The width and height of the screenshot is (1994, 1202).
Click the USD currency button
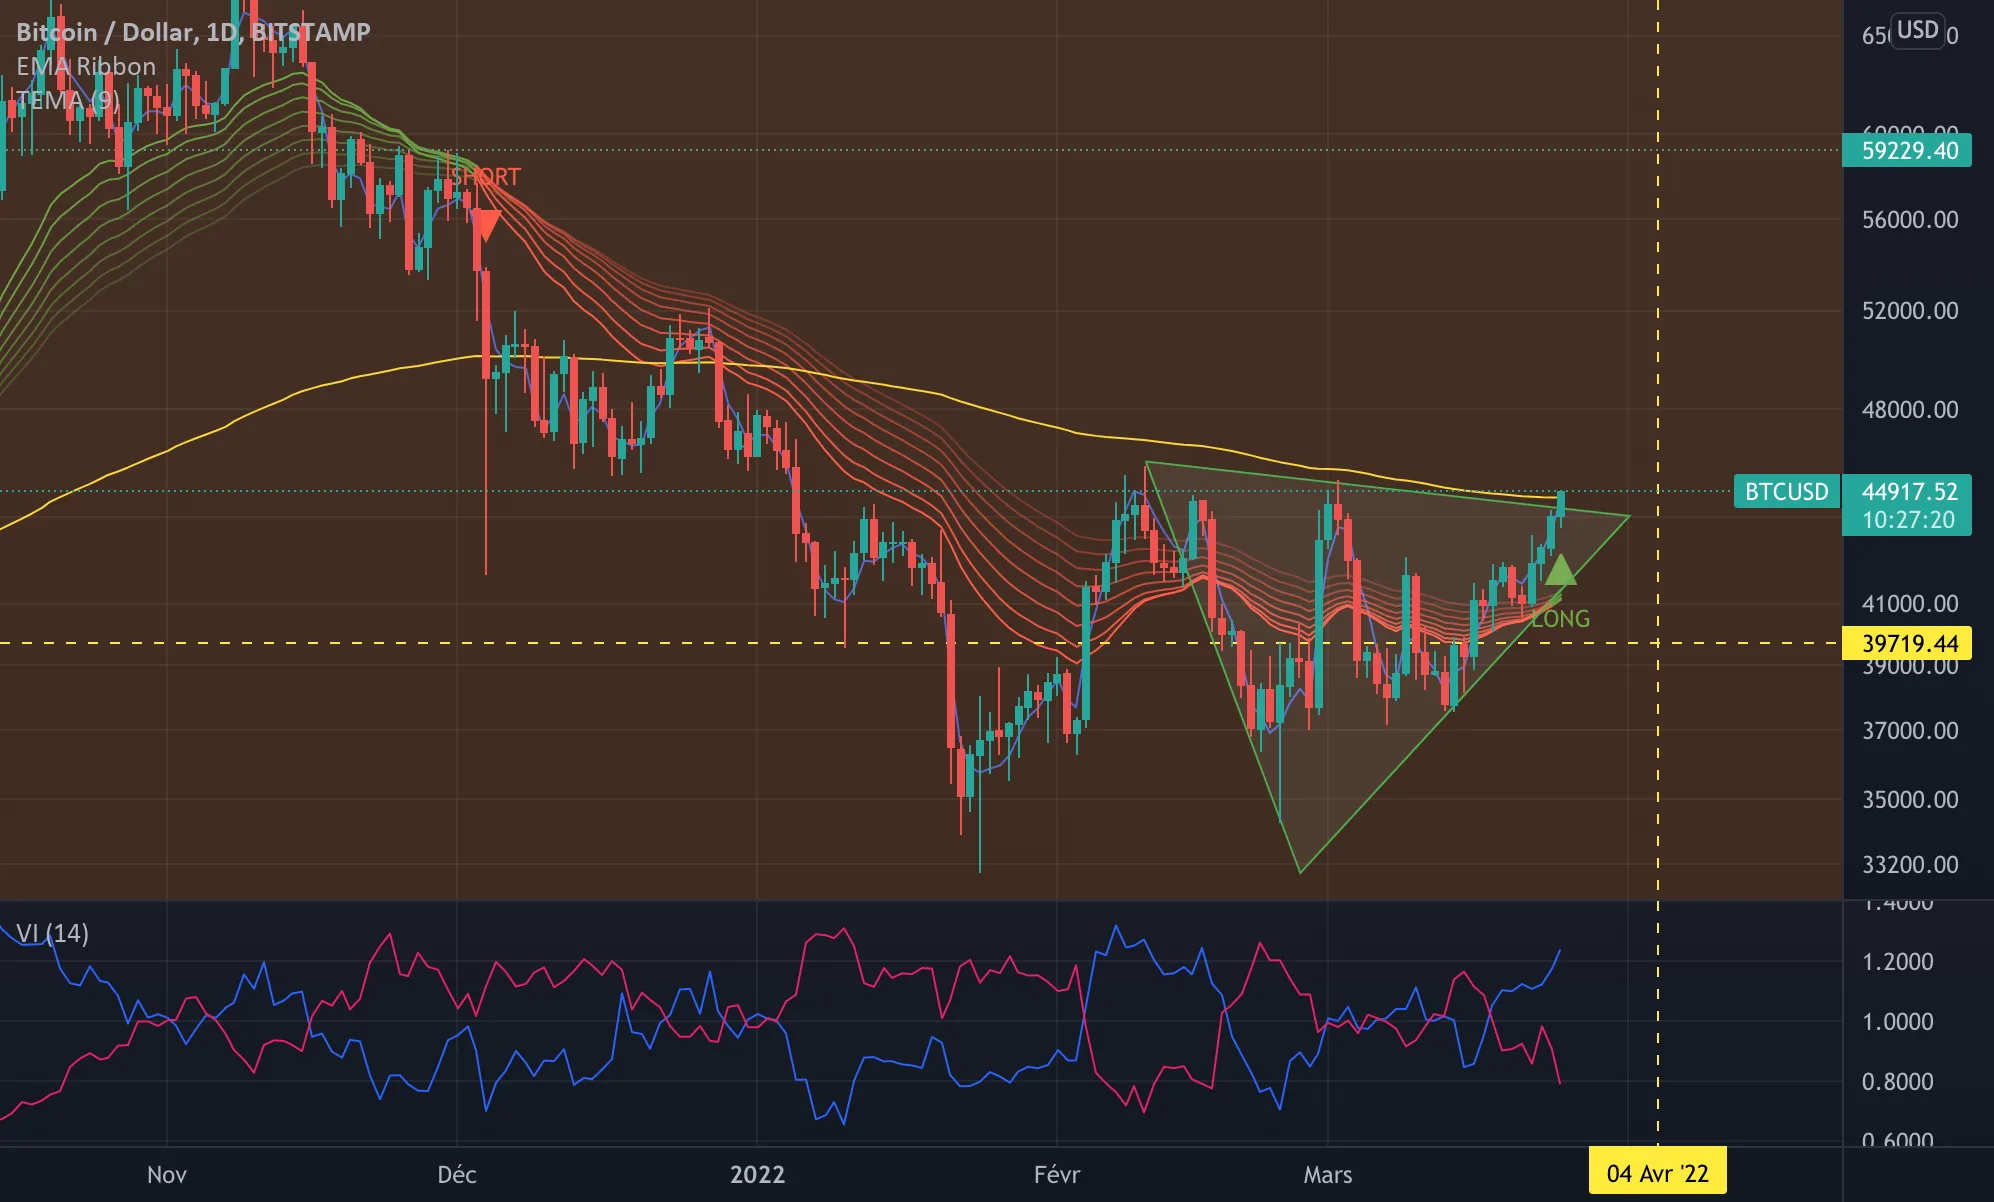(x=1917, y=30)
